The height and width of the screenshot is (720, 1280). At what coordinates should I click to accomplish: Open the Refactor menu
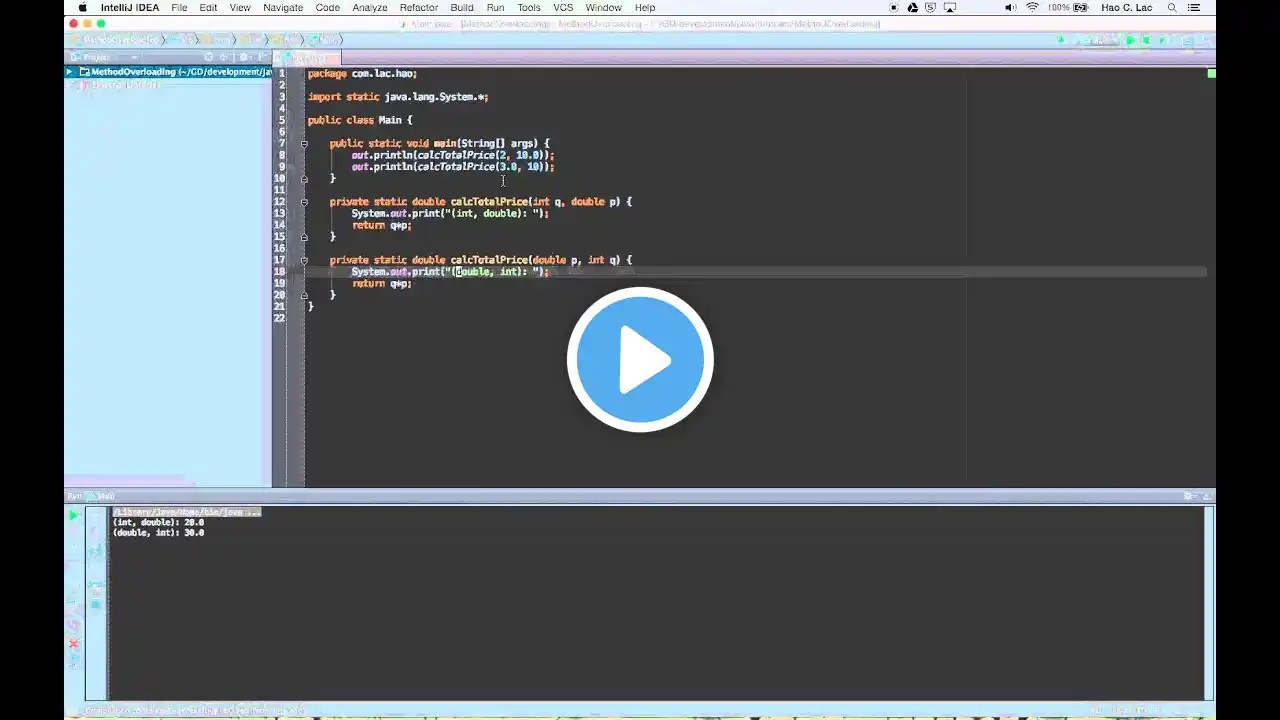(419, 8)
